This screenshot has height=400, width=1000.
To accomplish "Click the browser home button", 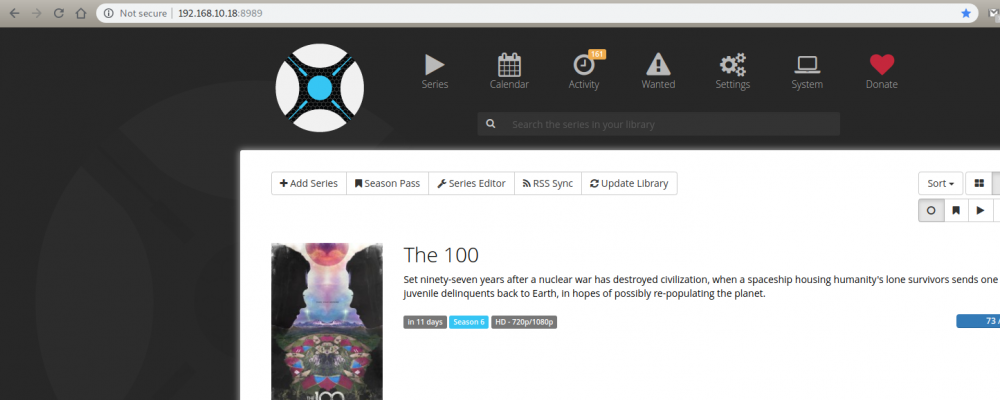I will point(80,13).
